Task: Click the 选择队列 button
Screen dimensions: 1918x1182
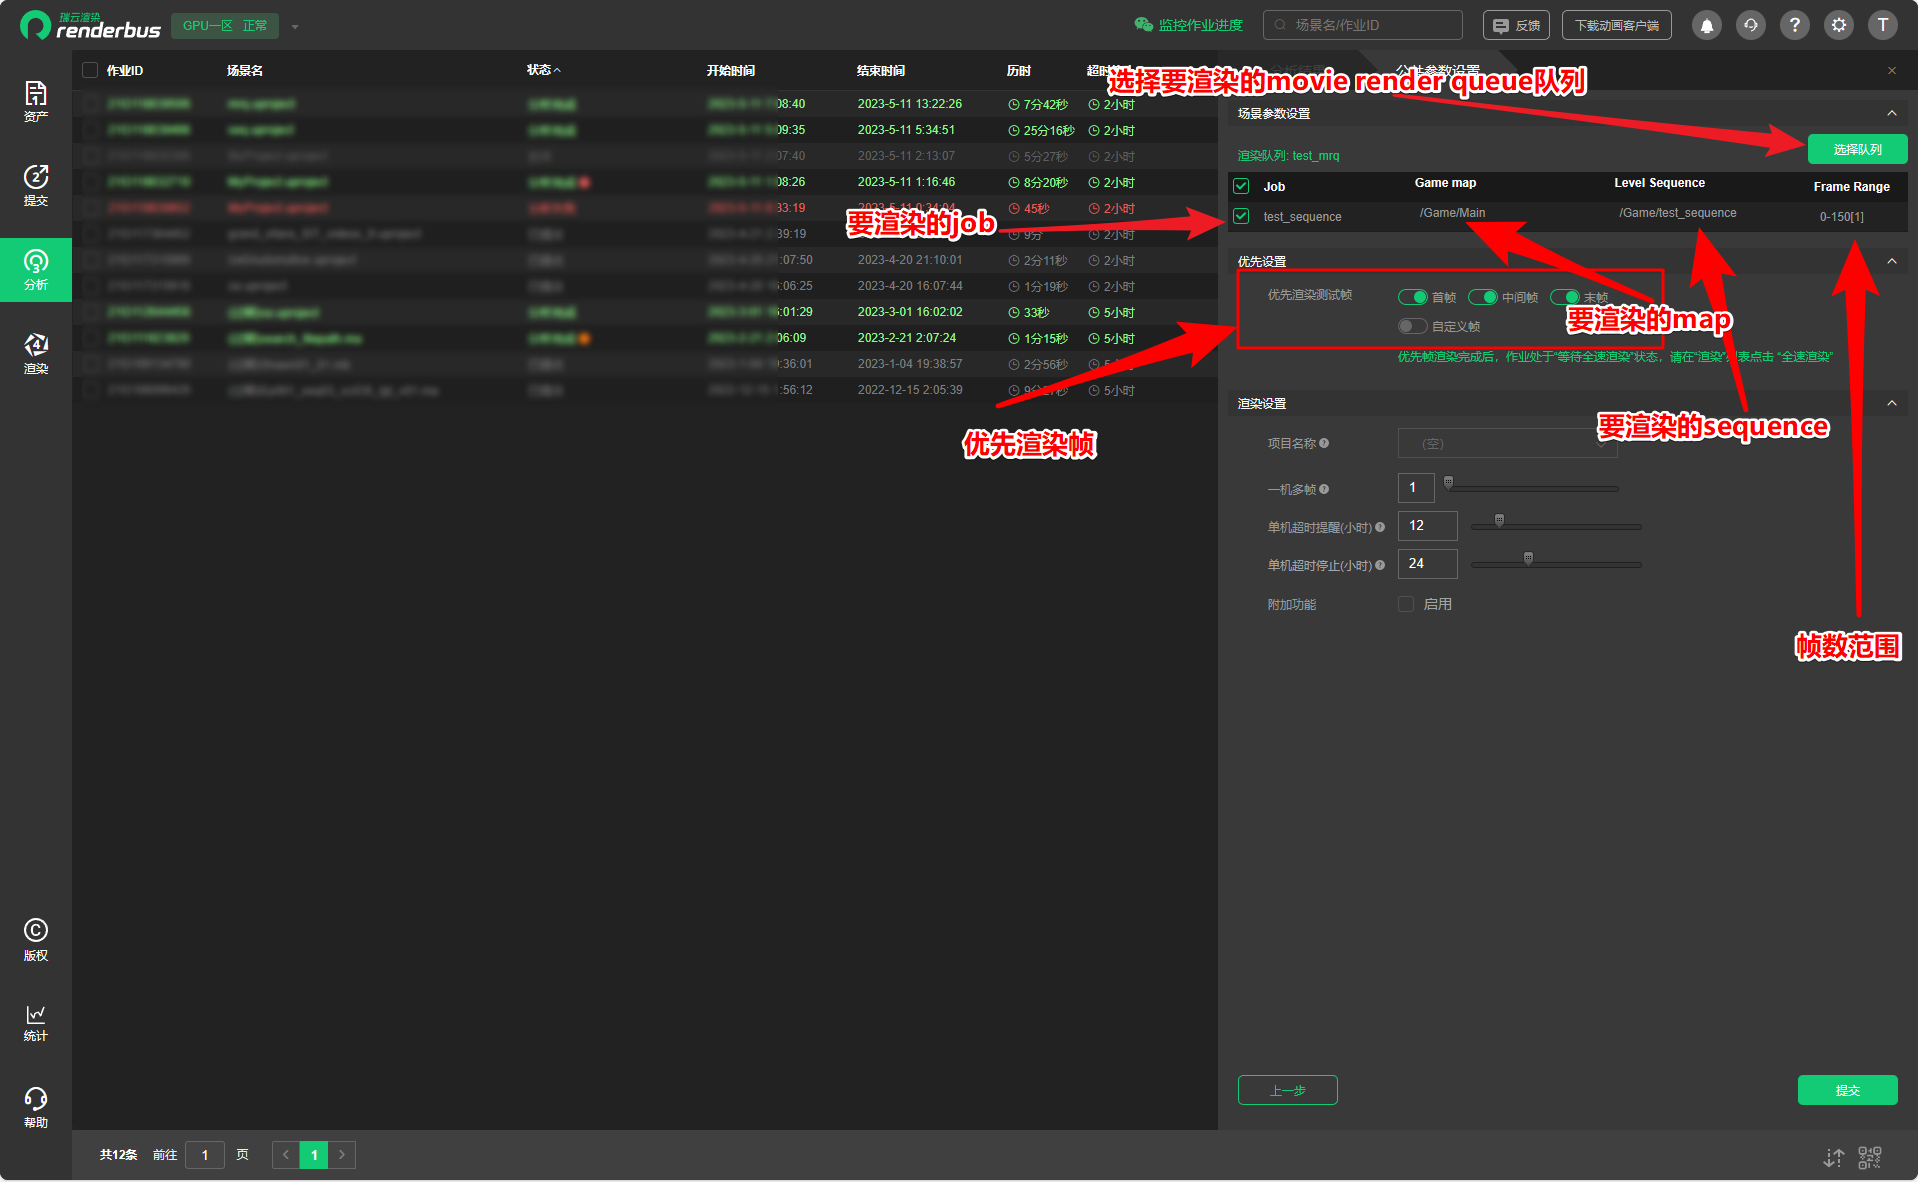Action: pyautogui.click(x=1857, y=149)
